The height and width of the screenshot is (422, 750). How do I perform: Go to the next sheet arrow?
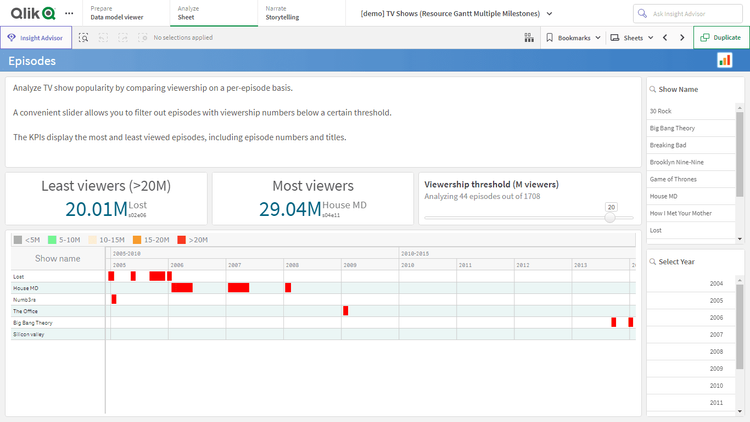coord(683,37)
